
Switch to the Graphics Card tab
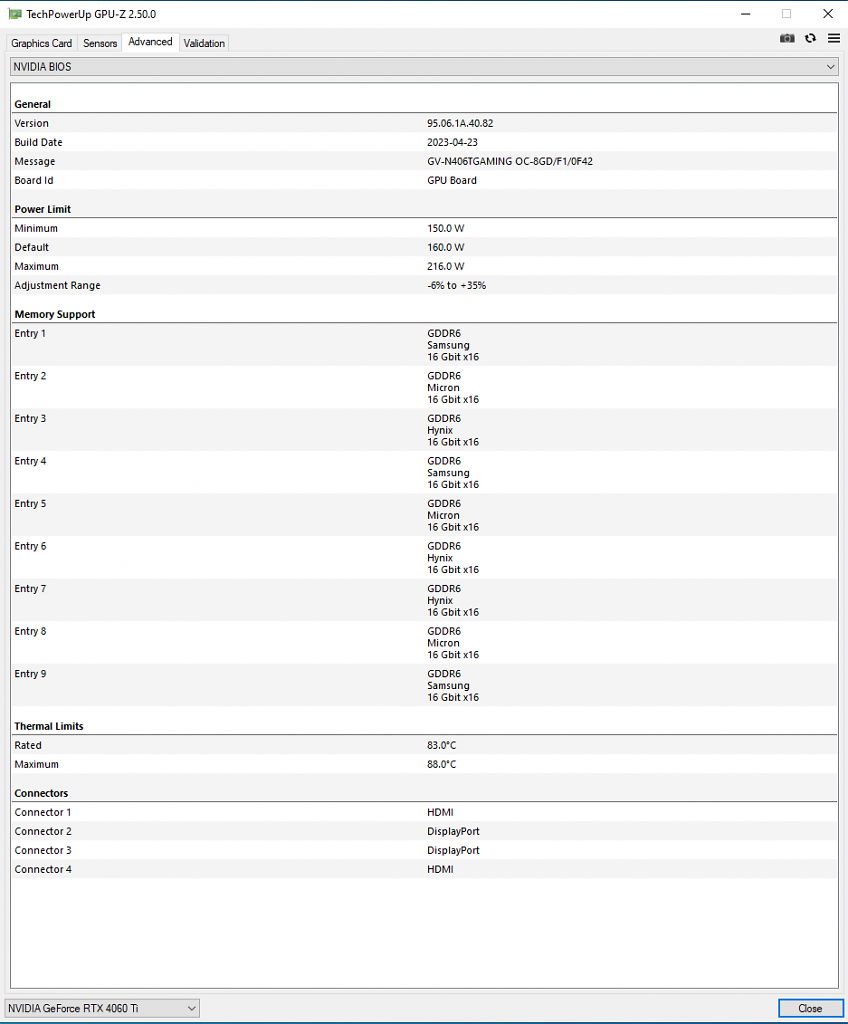tap(42, 43)
